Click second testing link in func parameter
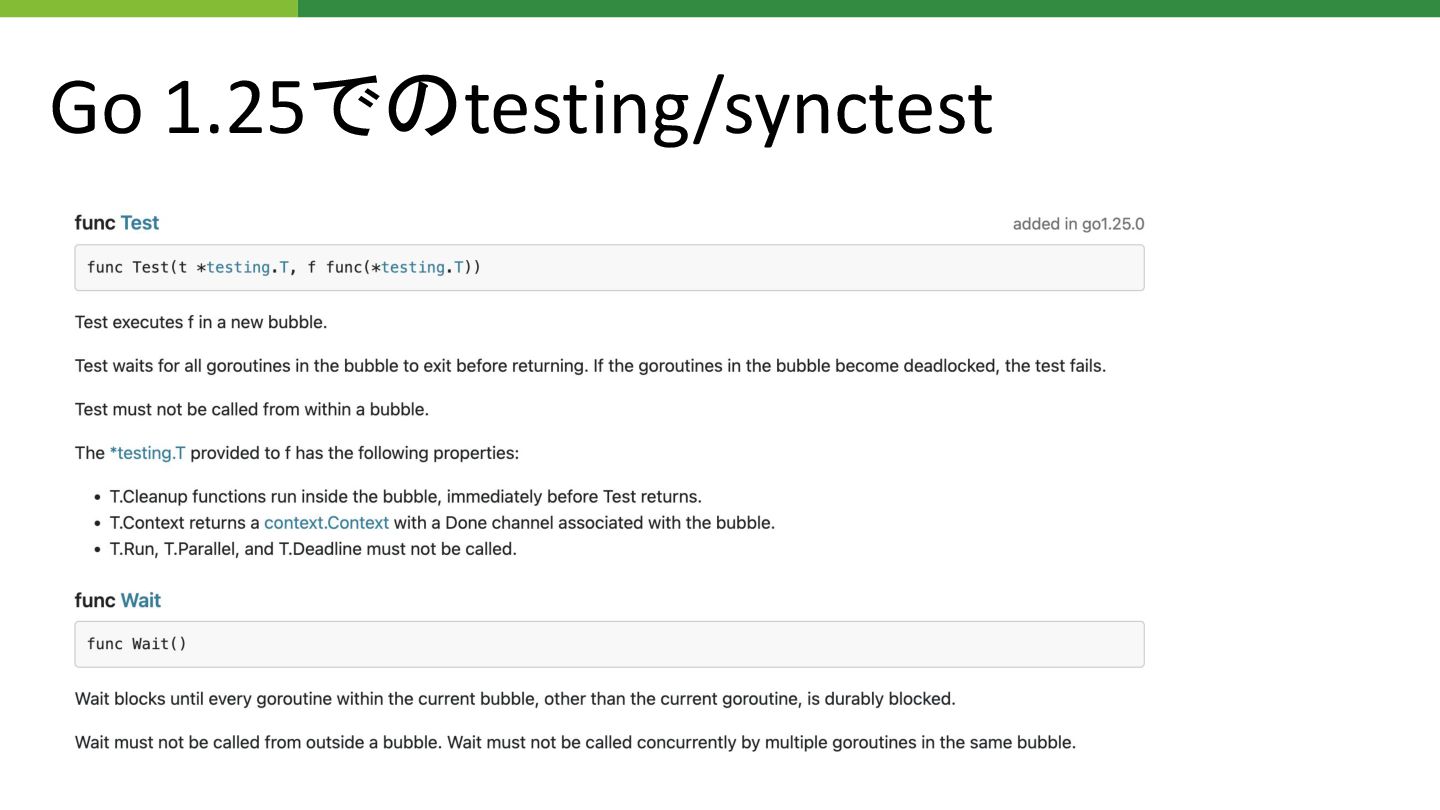The image size is (1440, 810). (413, 267)
